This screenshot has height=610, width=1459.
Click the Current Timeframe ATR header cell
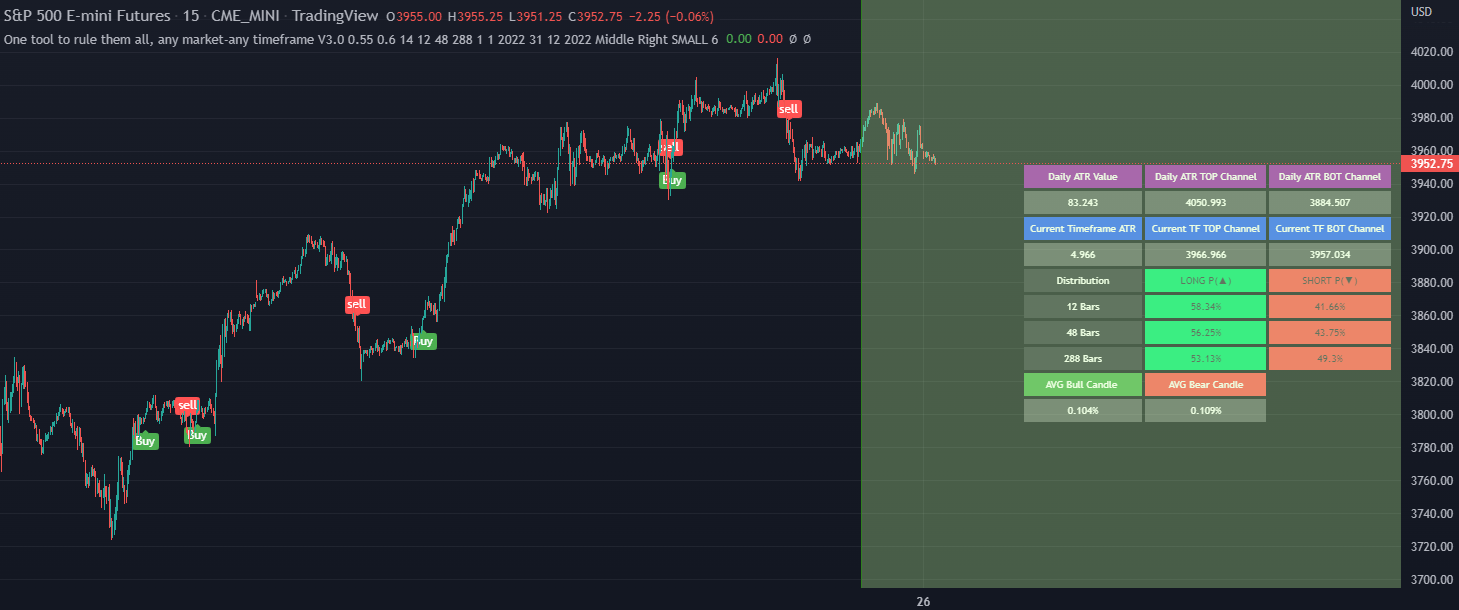[x=1082, y=229]
